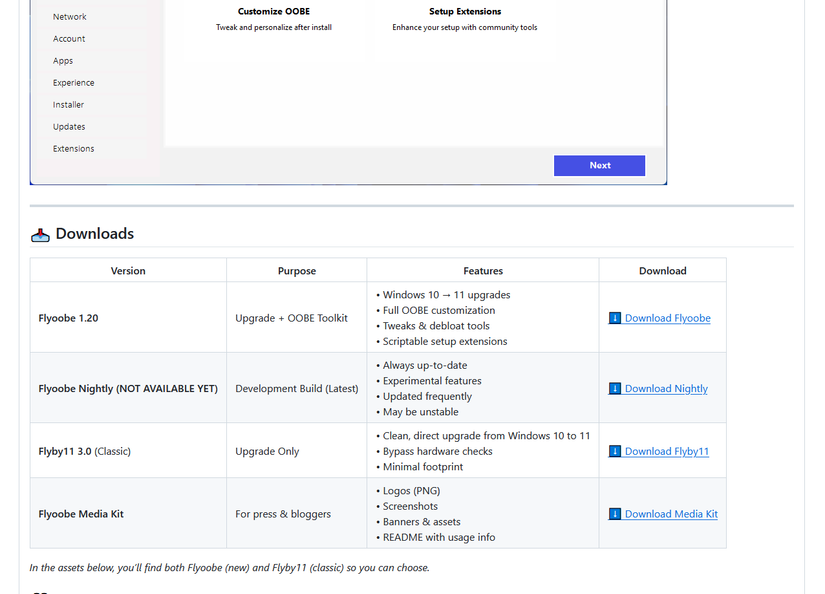Open the Network sidebar item
The height and width of the screenshot is (594, 825).
pyautogui.click(x=69, y=17)
